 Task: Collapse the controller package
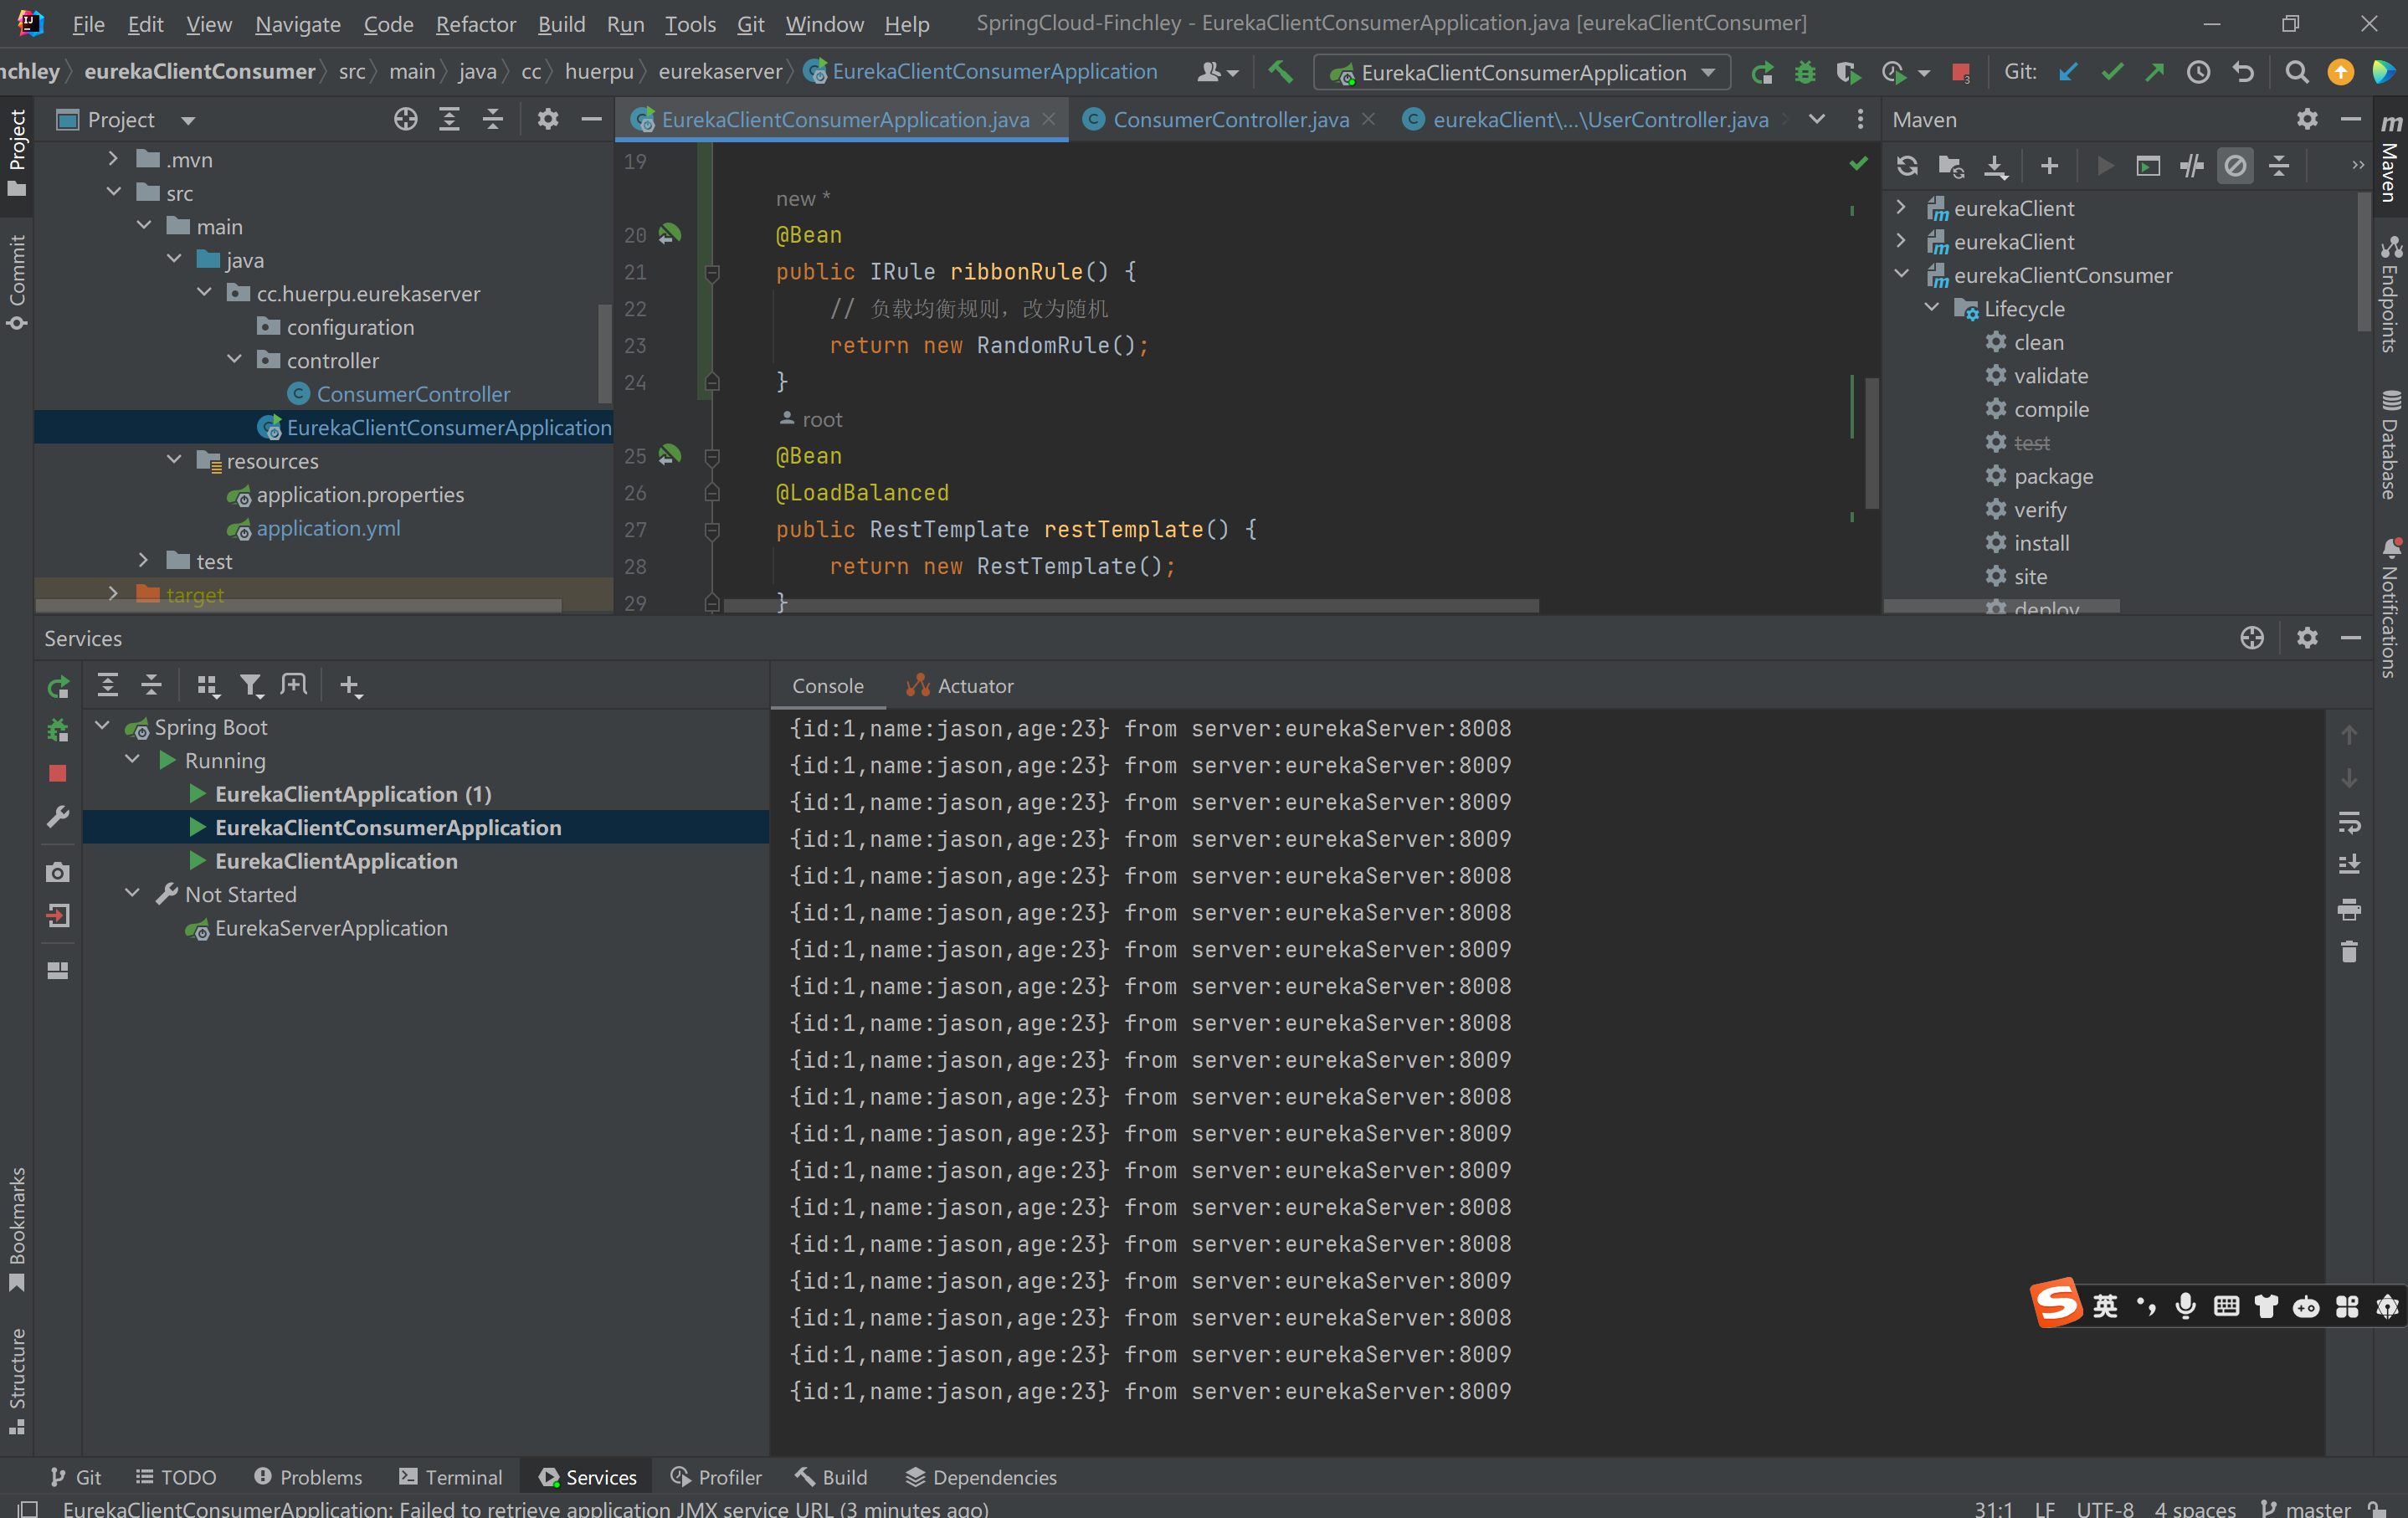(234, 359)
